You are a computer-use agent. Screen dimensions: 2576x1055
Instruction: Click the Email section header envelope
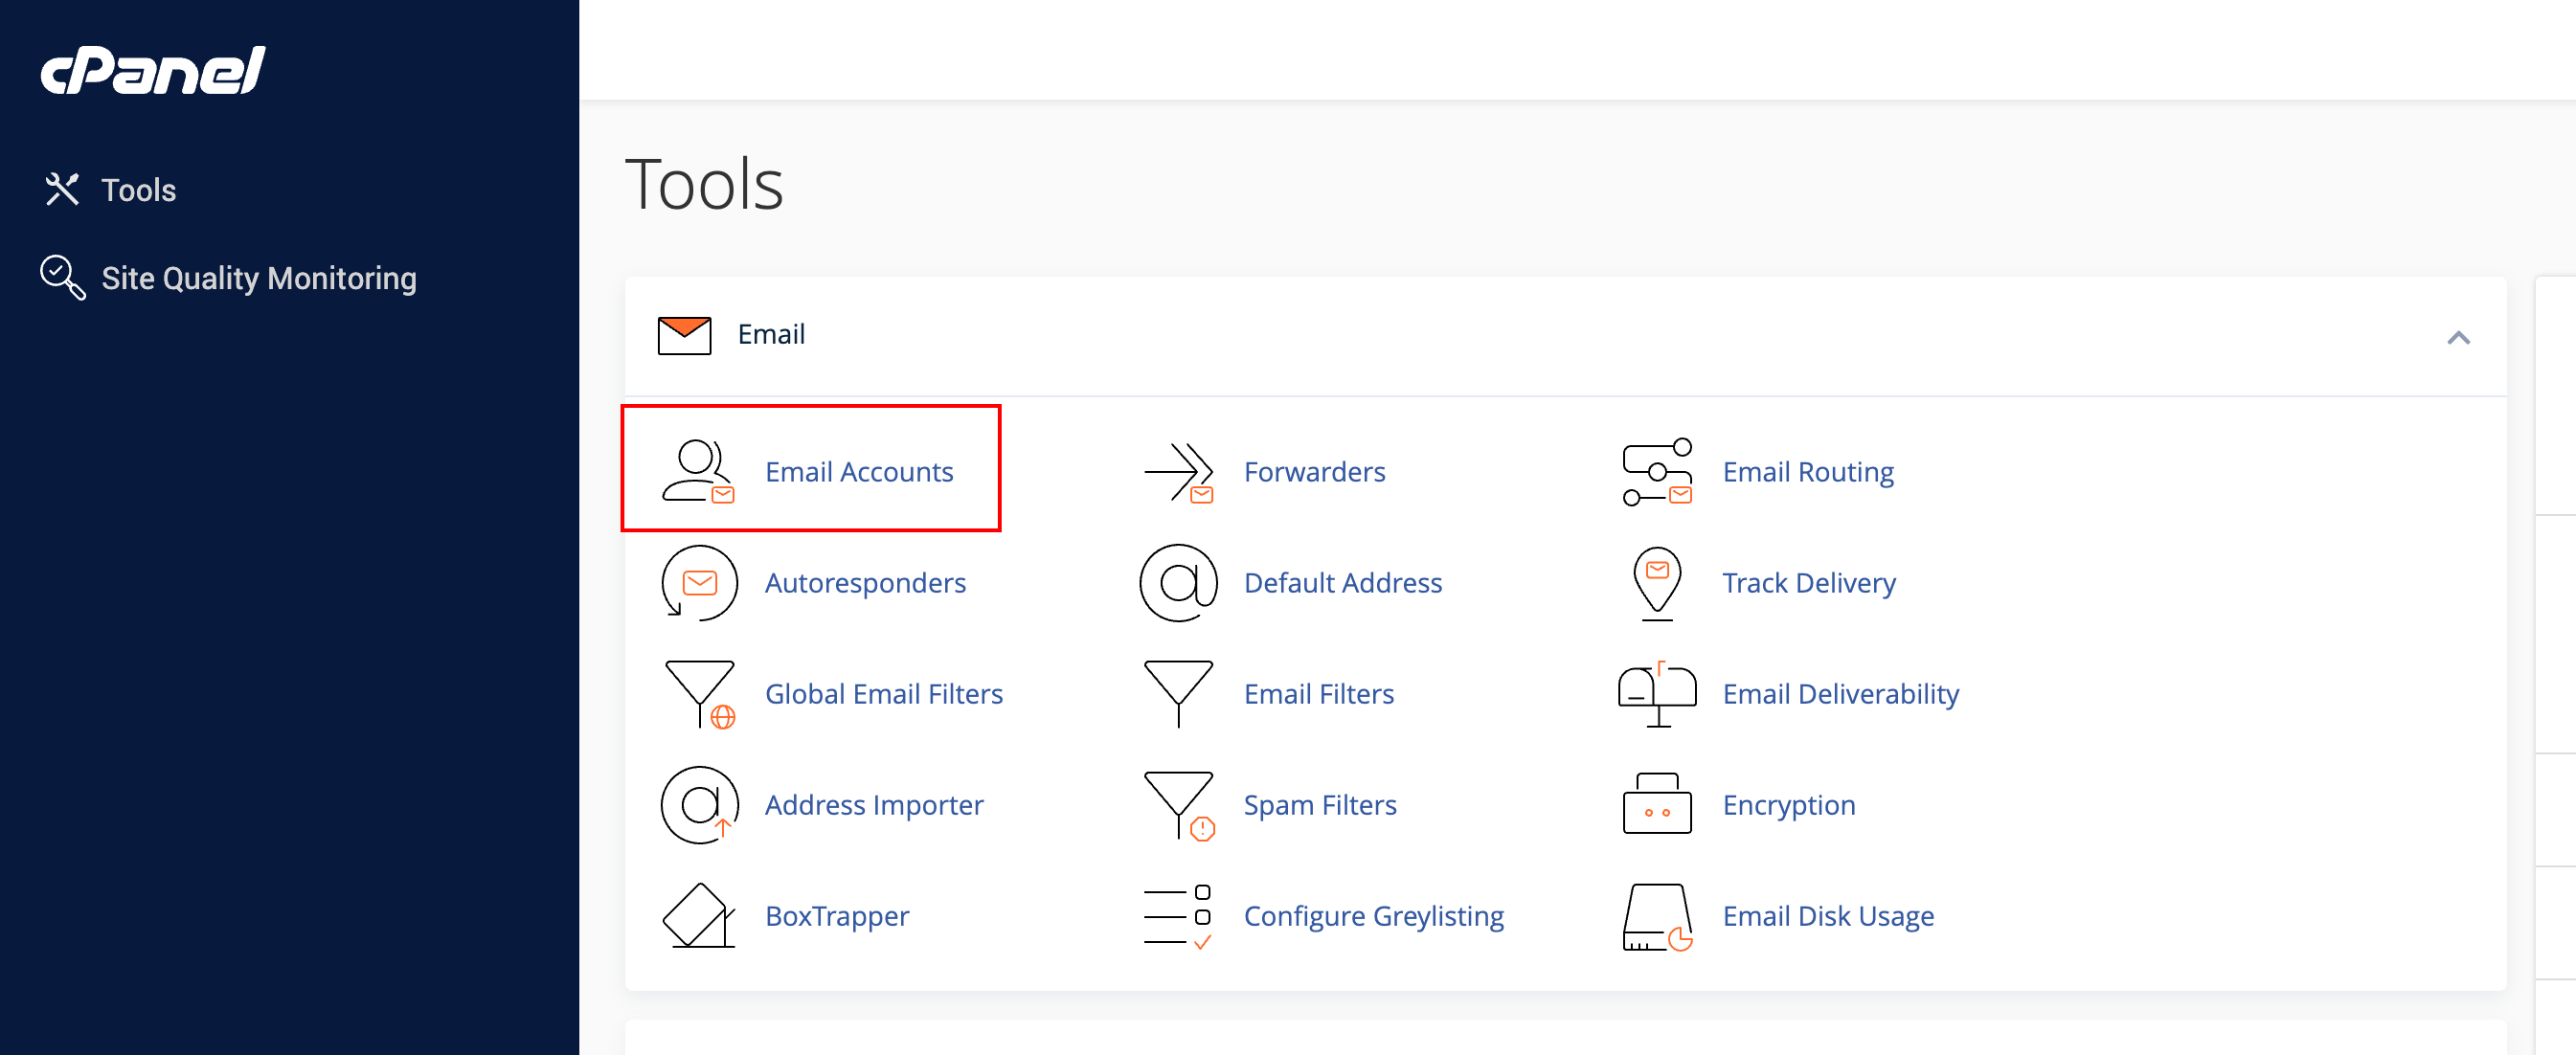point(684,335)
